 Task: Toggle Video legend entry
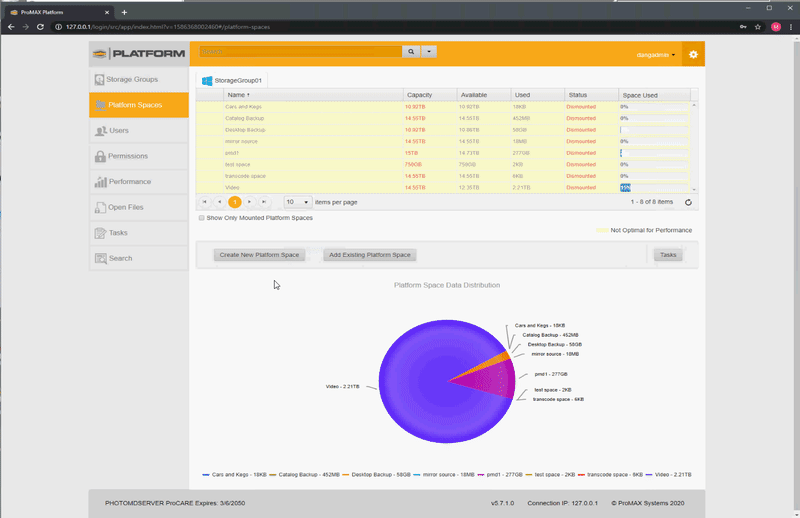[x=668, y=475]
